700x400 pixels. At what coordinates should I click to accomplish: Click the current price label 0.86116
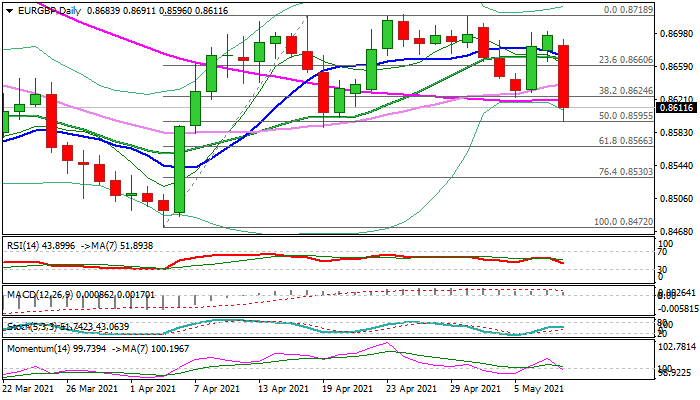[676, 108]
